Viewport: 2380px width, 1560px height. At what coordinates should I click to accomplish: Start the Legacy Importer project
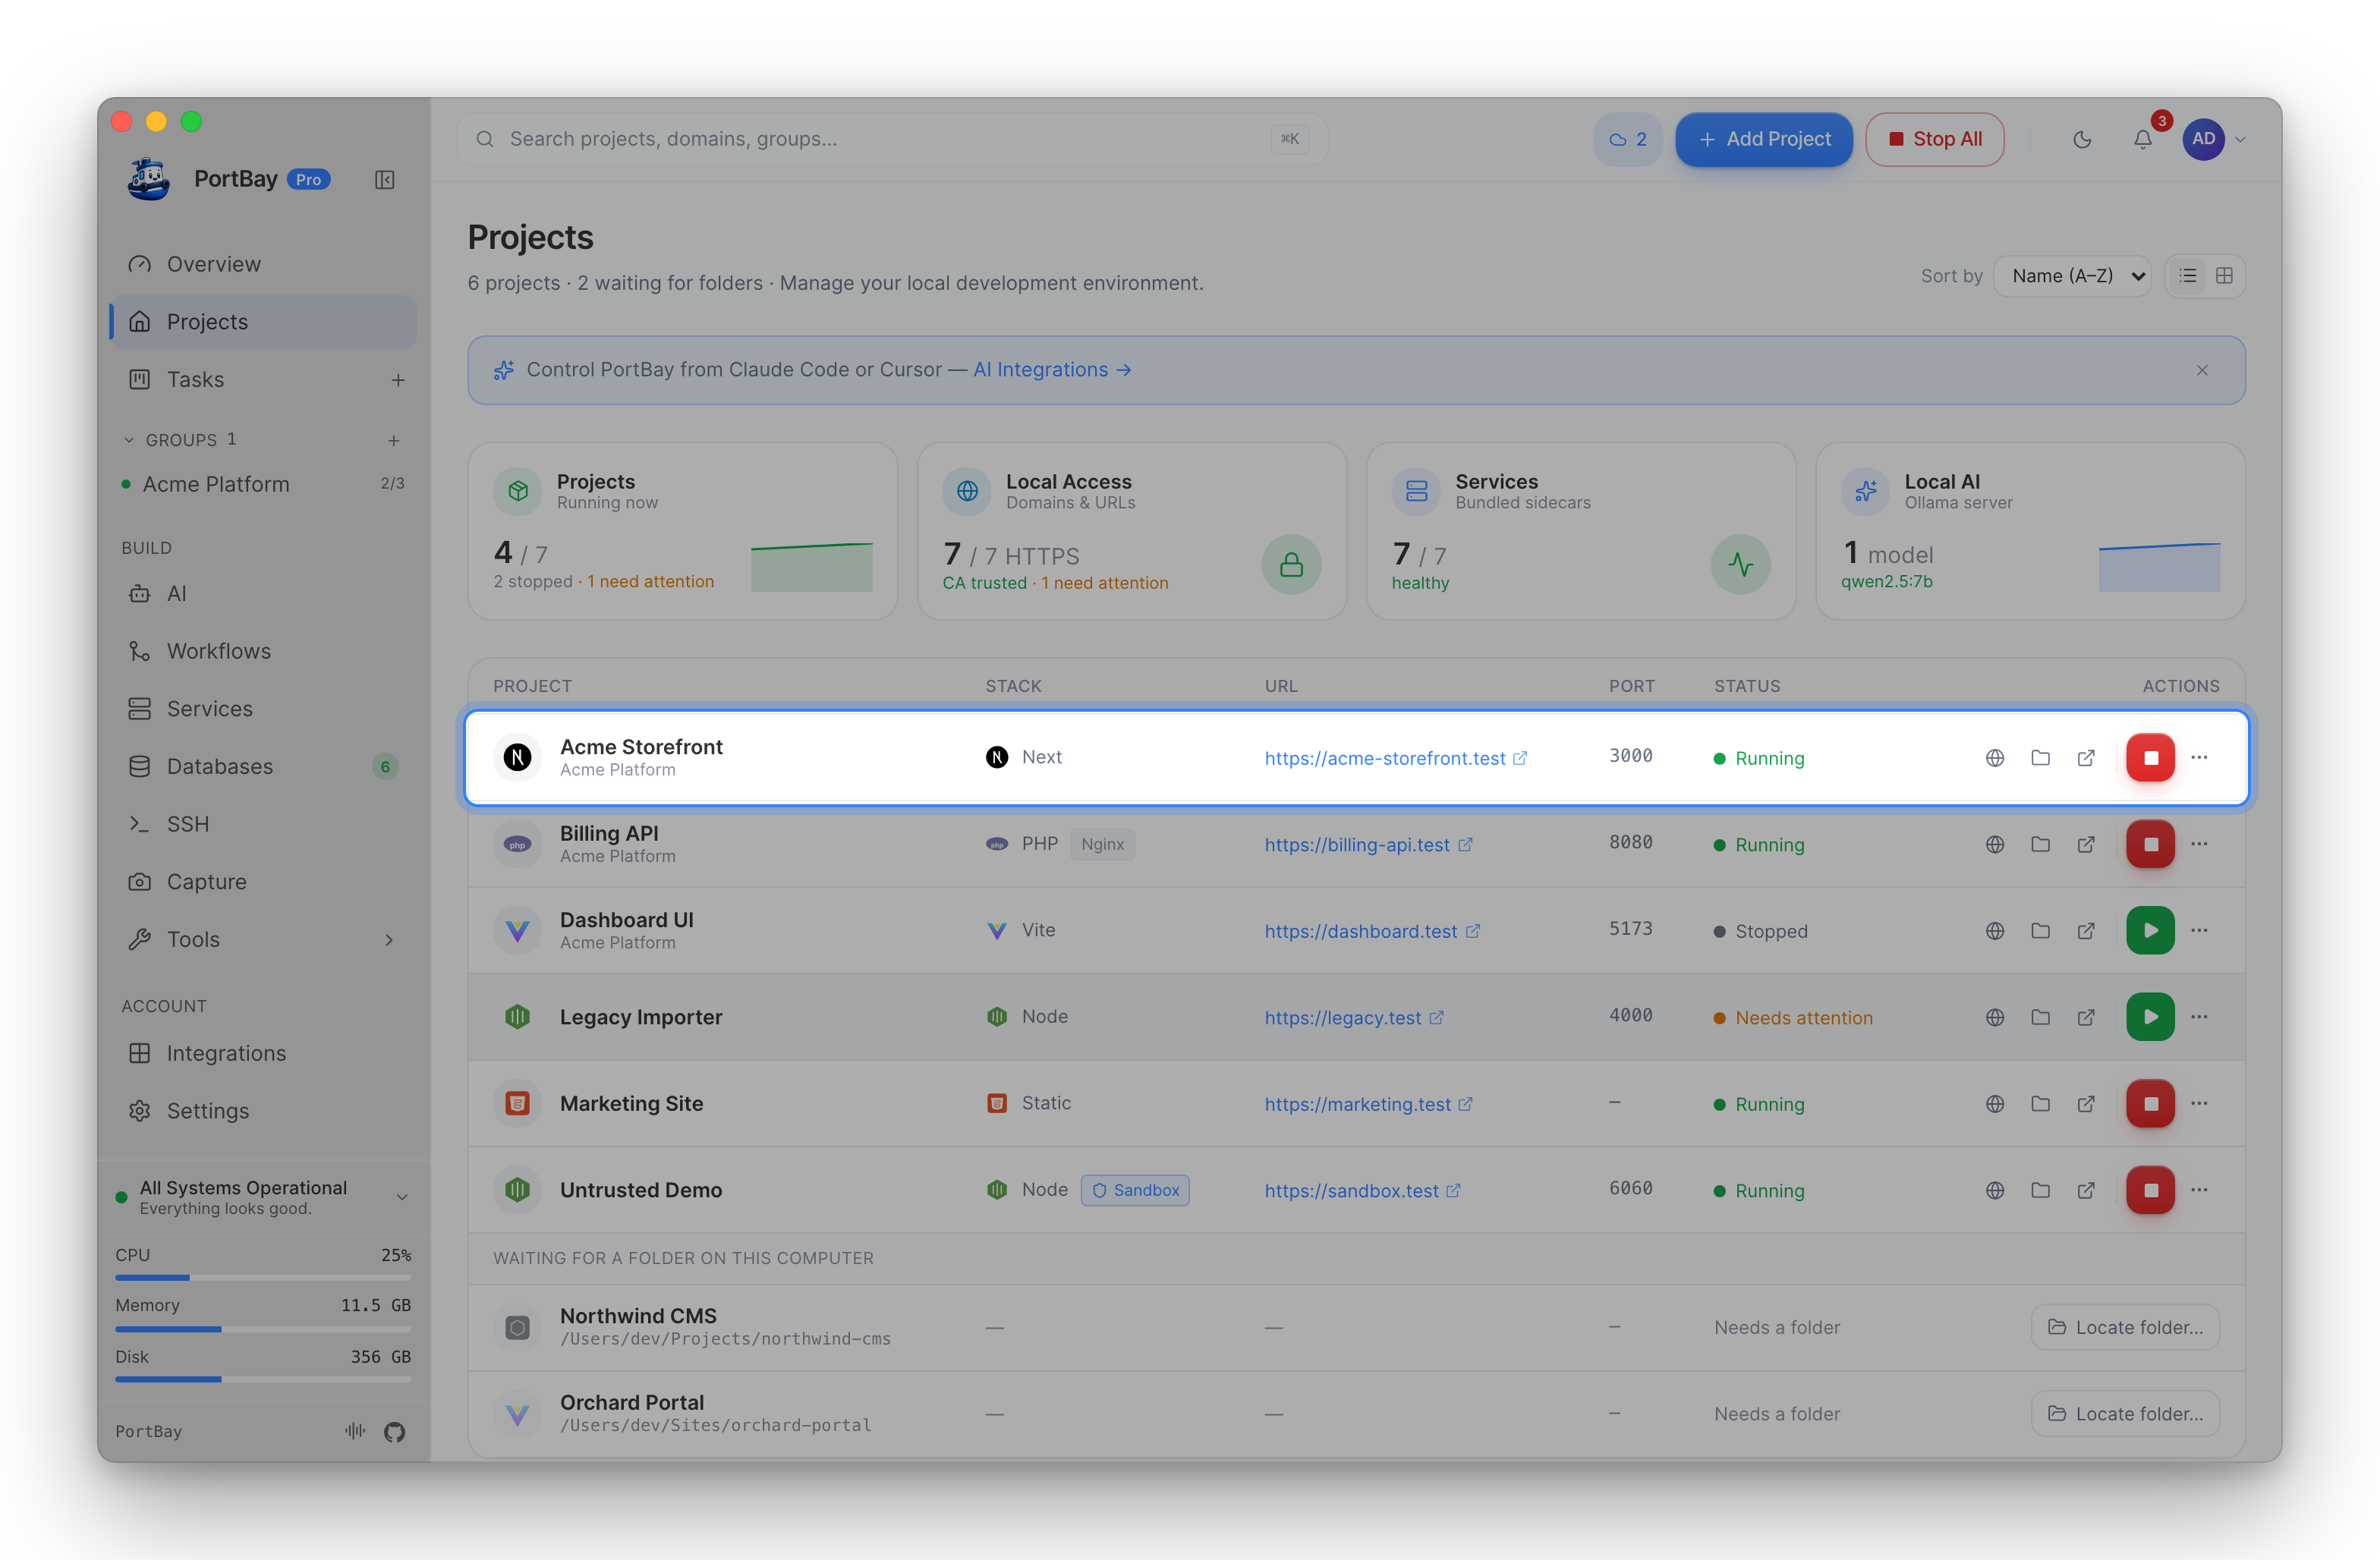2150,1017
